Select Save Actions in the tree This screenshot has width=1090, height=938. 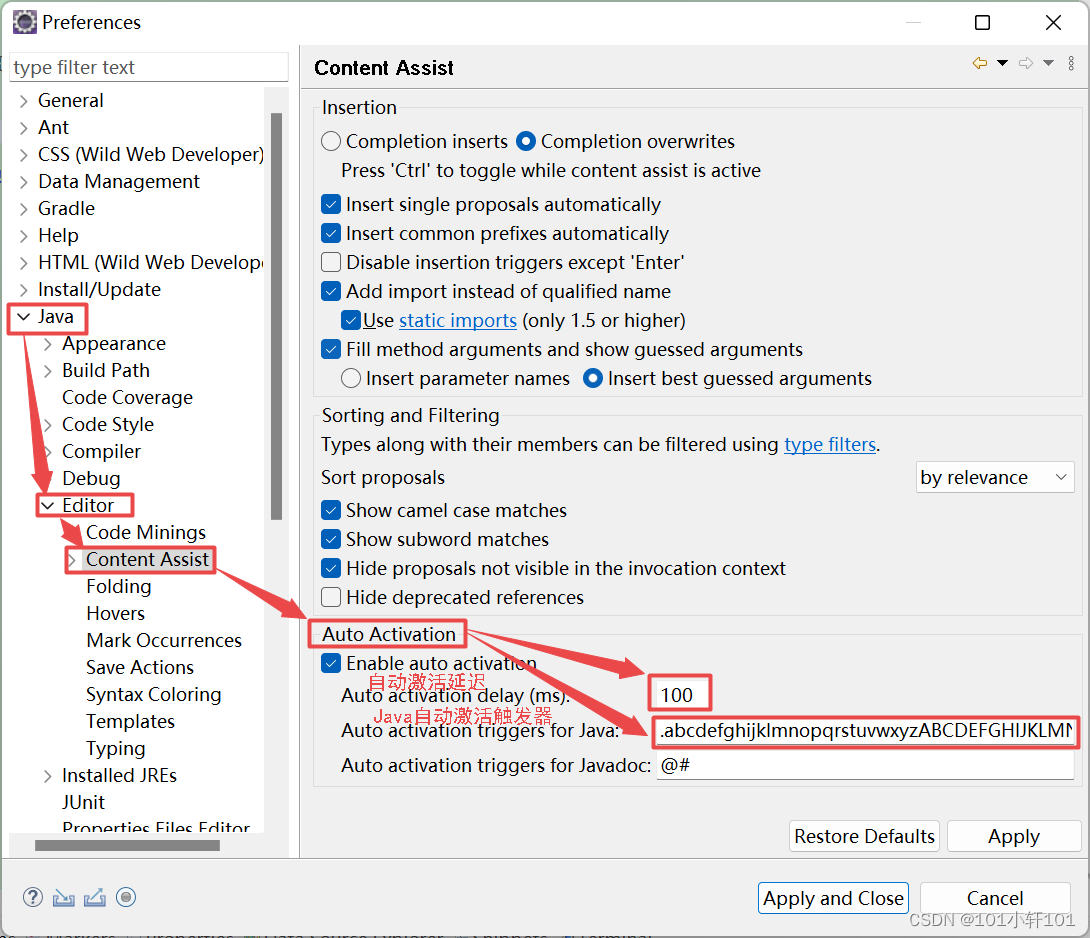[x=140, y=668]
